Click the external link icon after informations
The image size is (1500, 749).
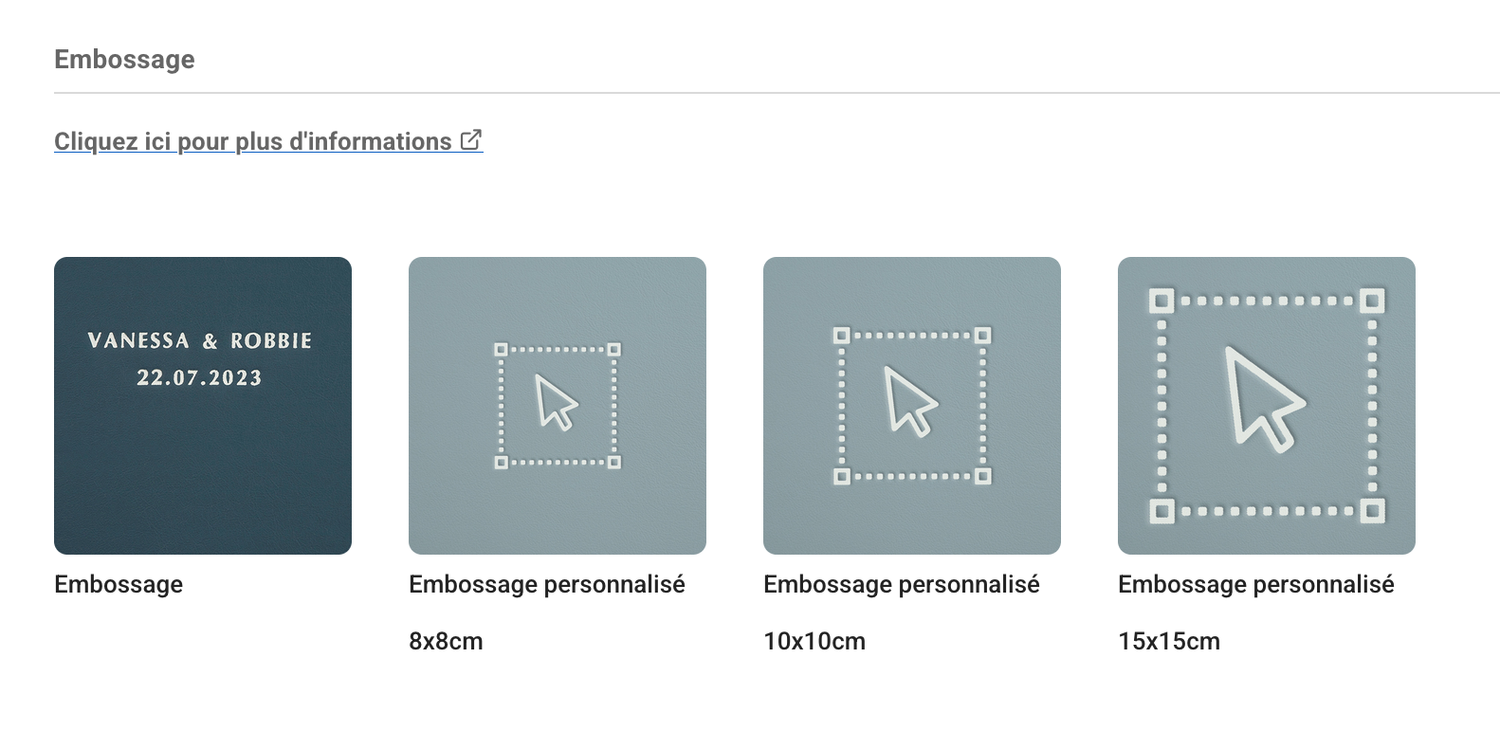pyautogui.click(x=471, y=140)
